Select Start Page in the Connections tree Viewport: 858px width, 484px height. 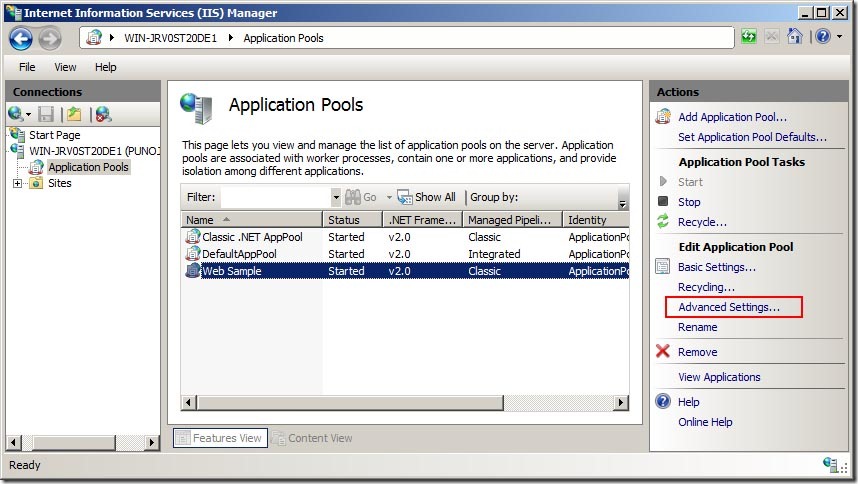55,135
